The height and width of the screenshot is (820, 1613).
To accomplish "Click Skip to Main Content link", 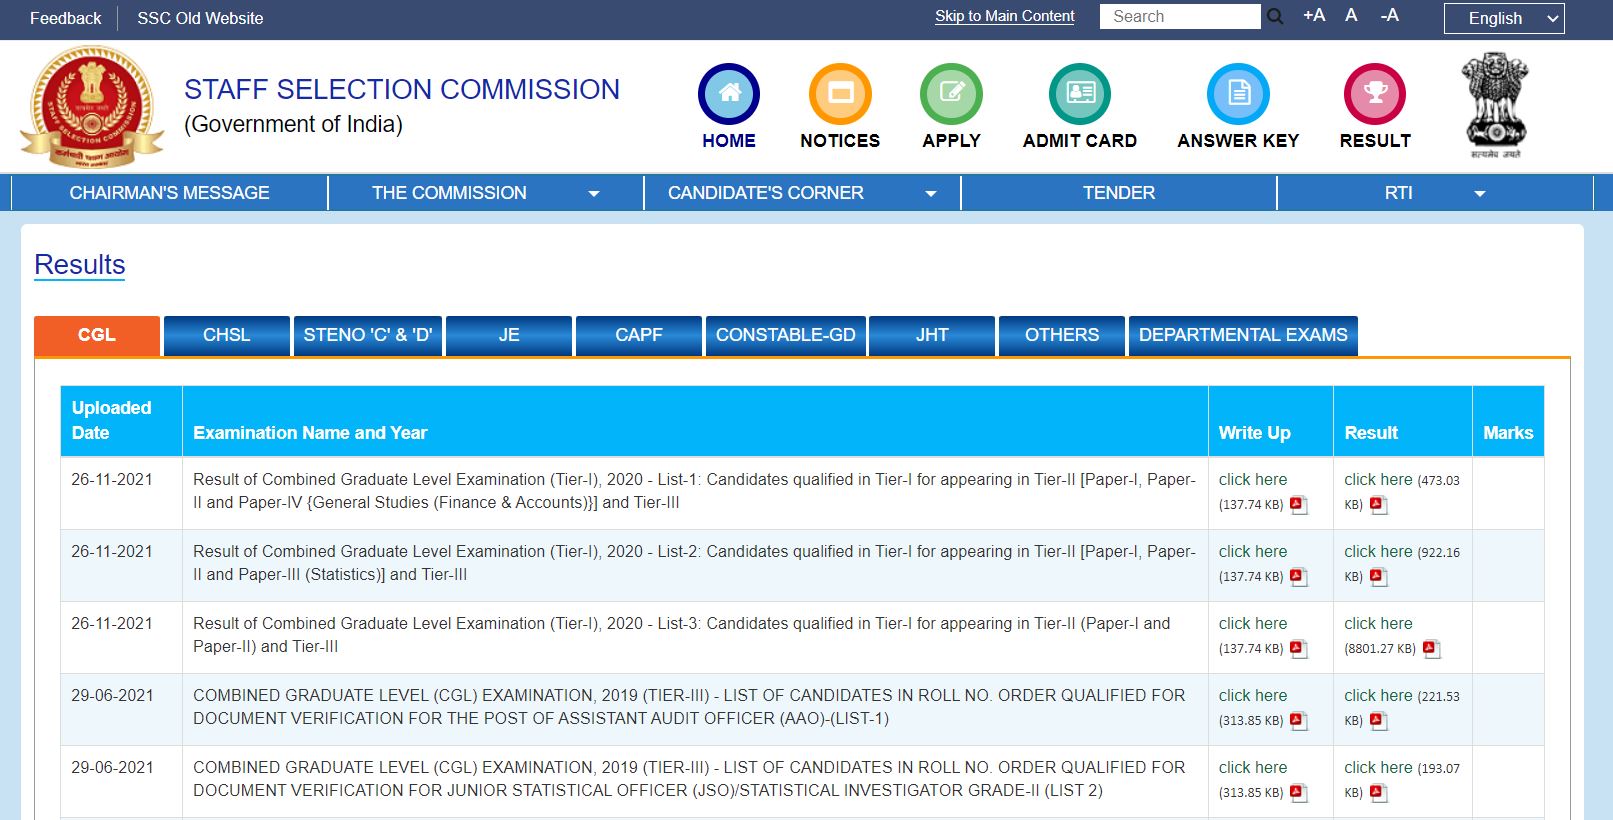I will 1005,16.
